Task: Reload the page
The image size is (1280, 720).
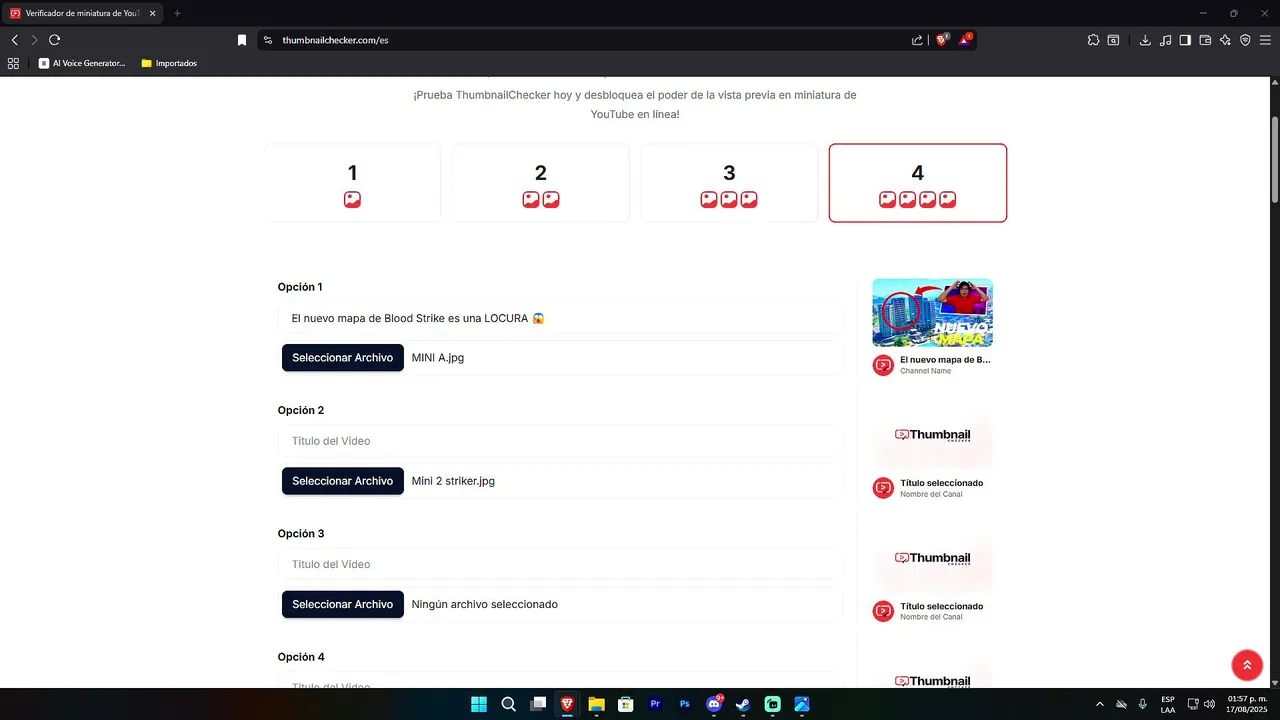Action: click(x=54, y=40)
